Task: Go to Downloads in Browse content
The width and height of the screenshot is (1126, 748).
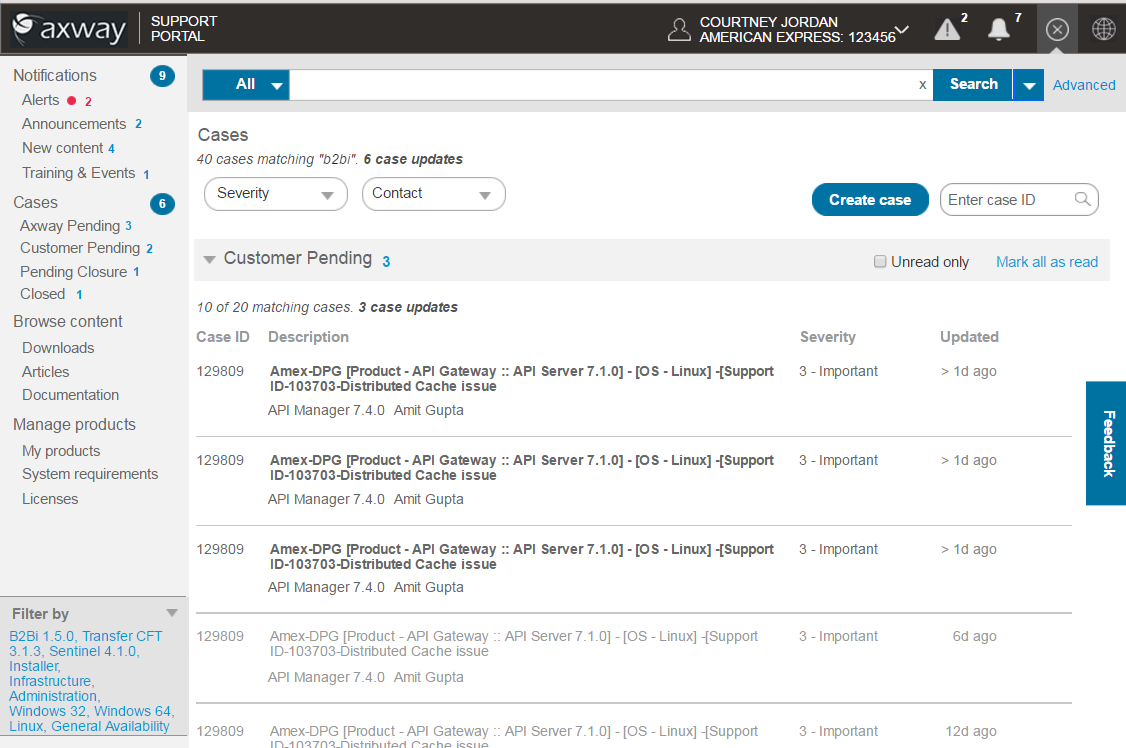Action: click(58, 348)
